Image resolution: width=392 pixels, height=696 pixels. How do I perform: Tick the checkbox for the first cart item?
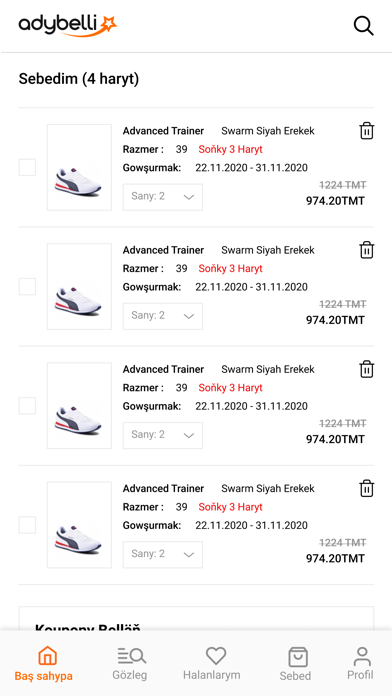pyautogui.click(x=27, y=167)
